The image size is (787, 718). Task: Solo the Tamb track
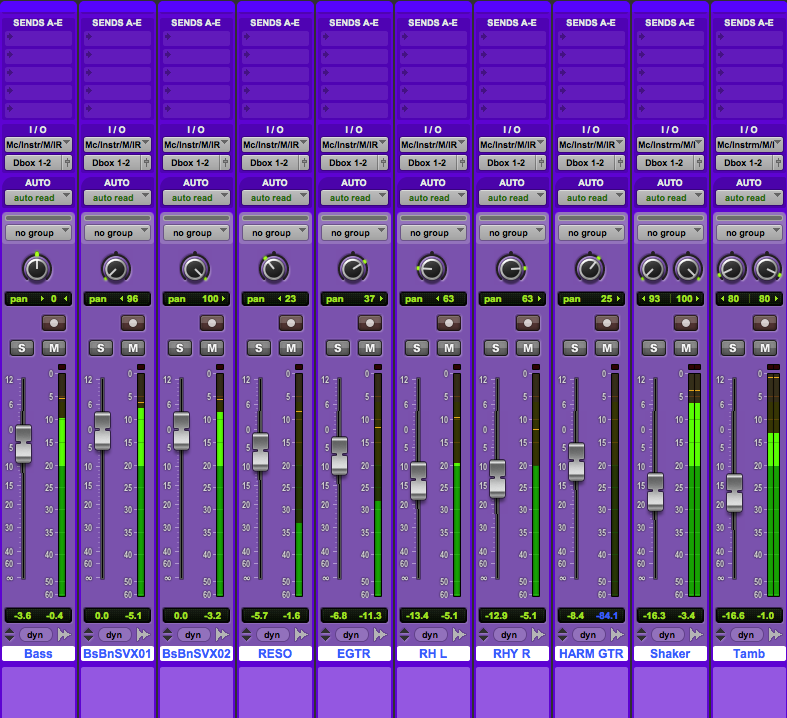[733, 348]
